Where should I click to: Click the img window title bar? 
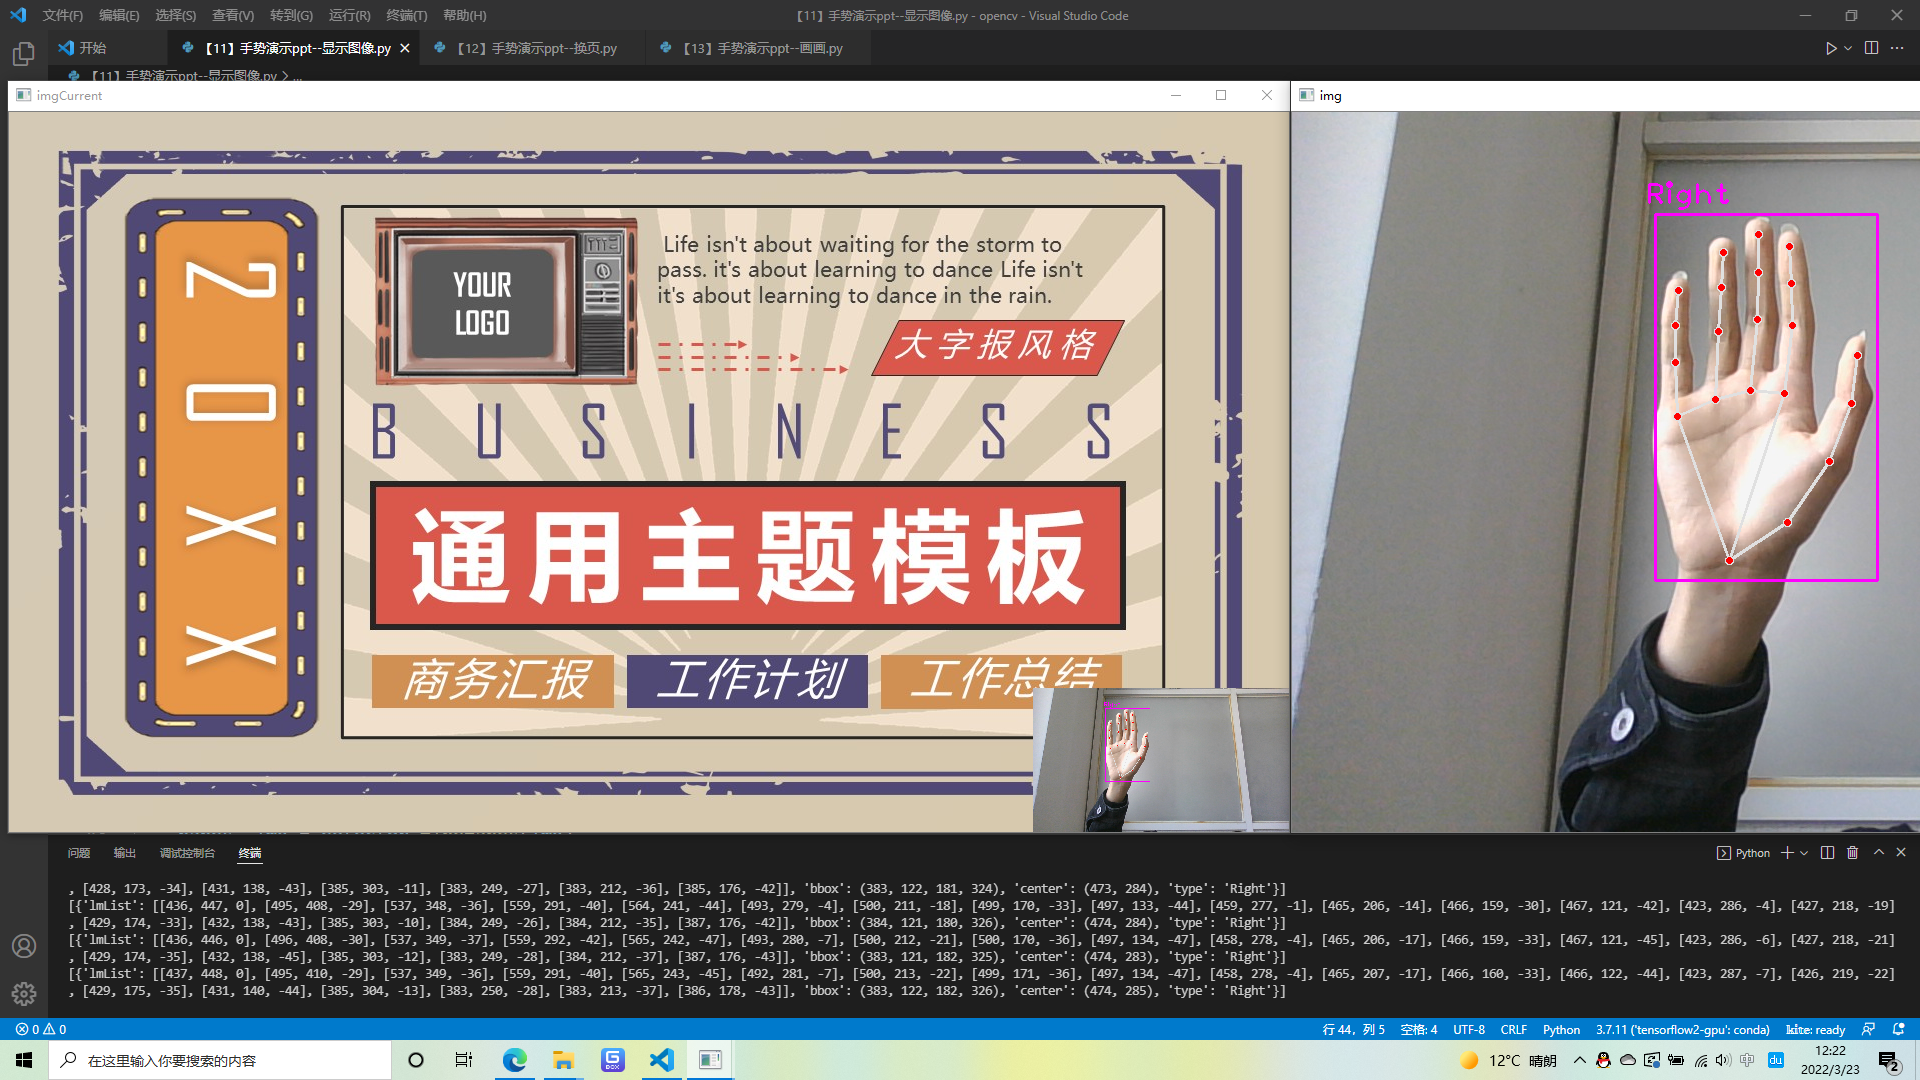[x=1605, y=95]
